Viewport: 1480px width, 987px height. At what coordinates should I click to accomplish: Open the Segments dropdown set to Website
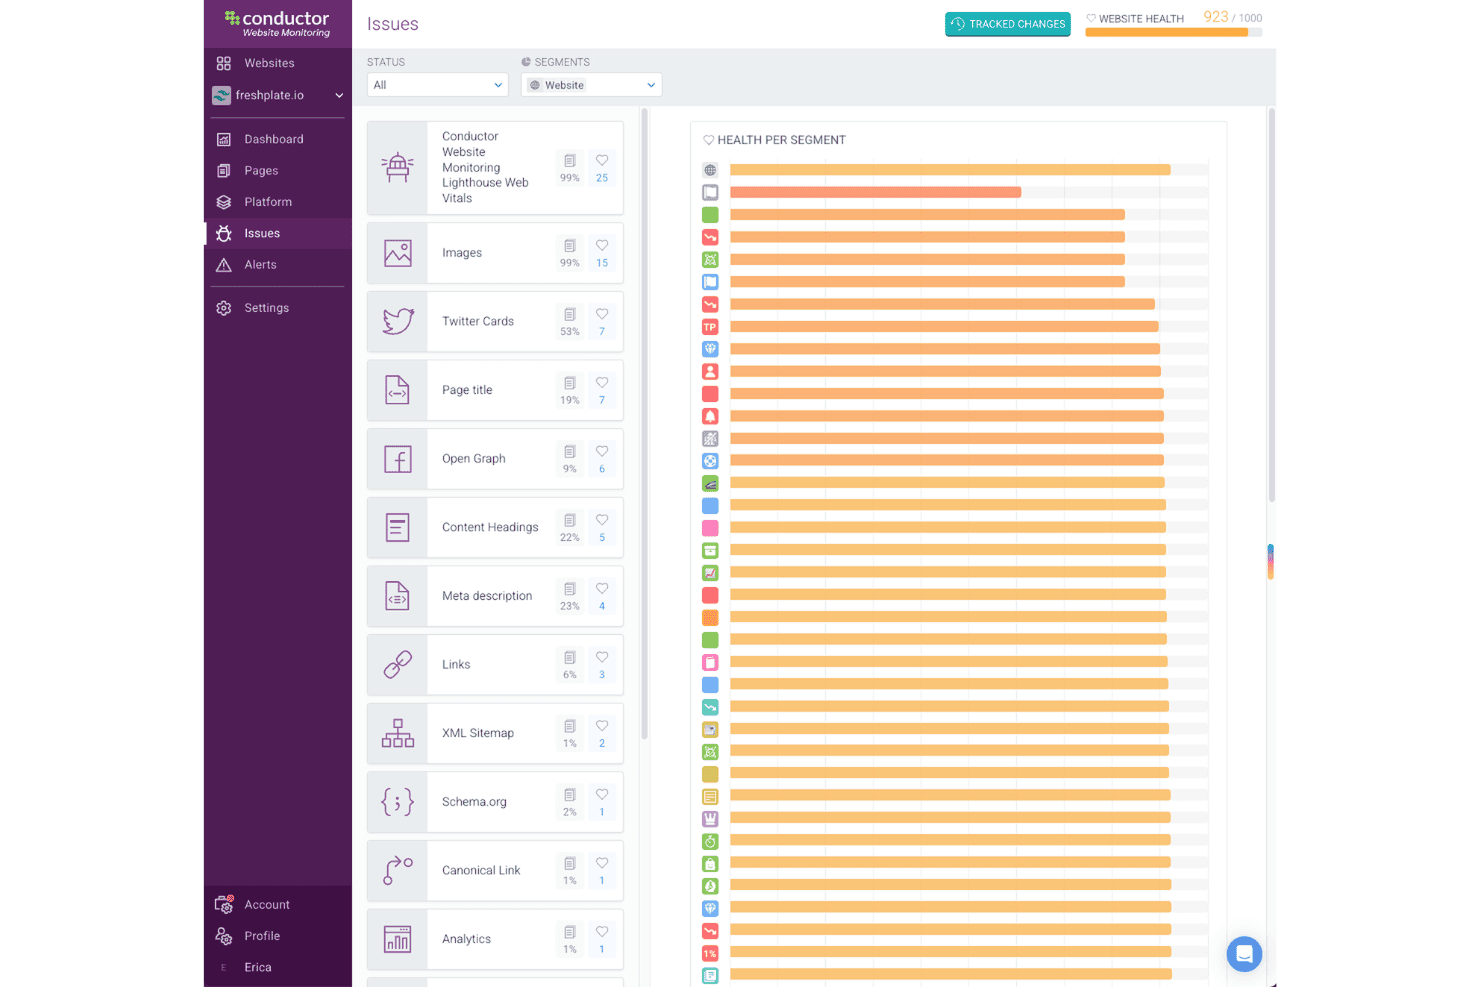pyautogui.click(x=591, y=85)
